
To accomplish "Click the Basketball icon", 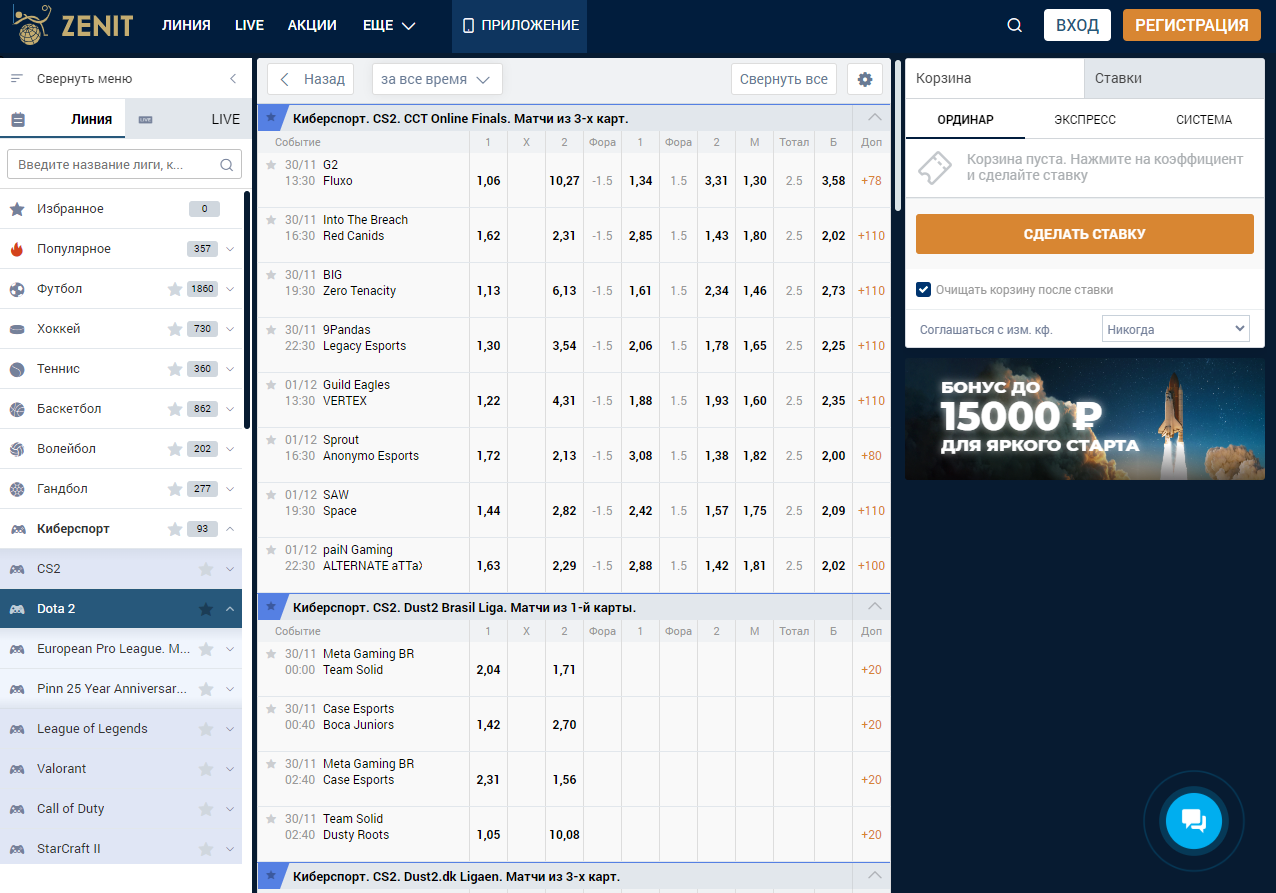I will 17,409.
